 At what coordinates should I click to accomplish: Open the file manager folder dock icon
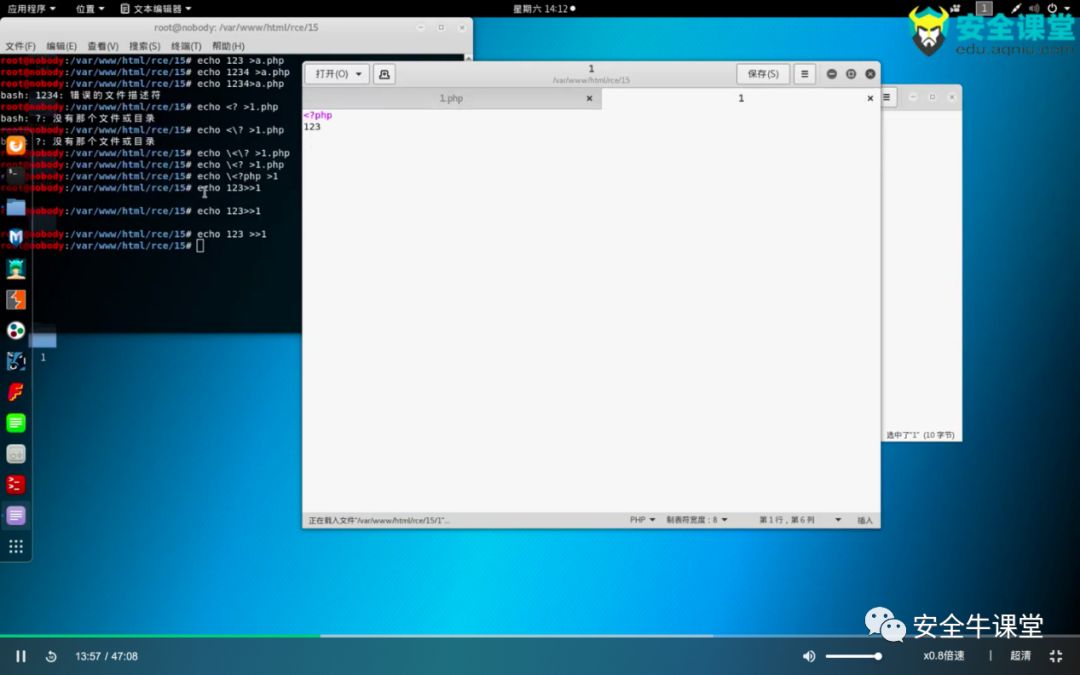16,207
